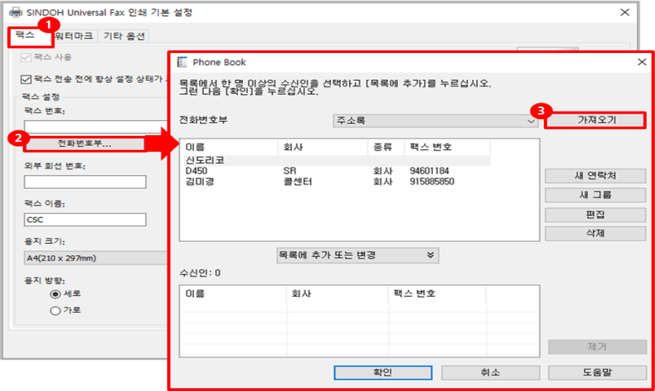This screenshot has height=391, width=655.
Task: Select the D450 contact row
Action: coord(337,171)
